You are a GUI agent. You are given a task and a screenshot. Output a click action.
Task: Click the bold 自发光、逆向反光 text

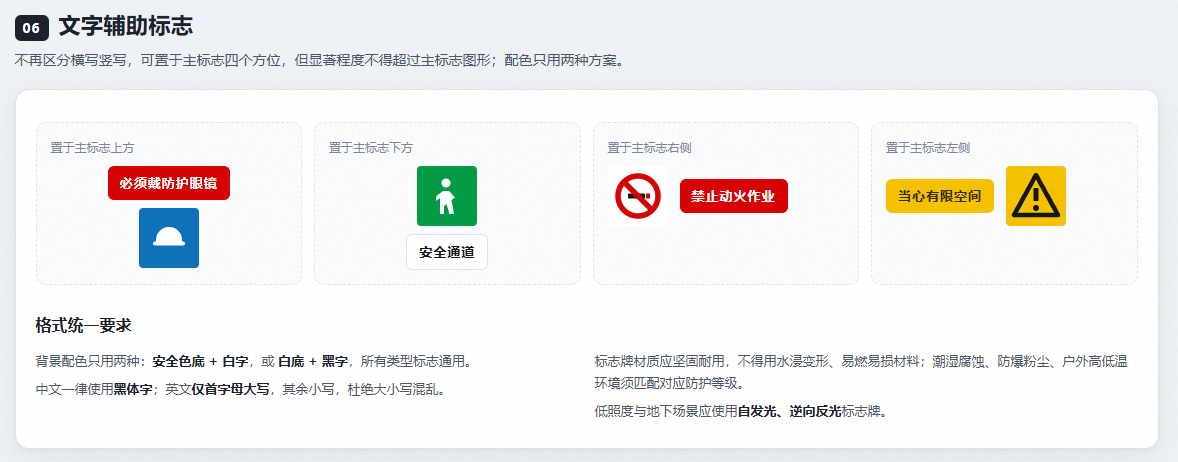click(790, 412)
